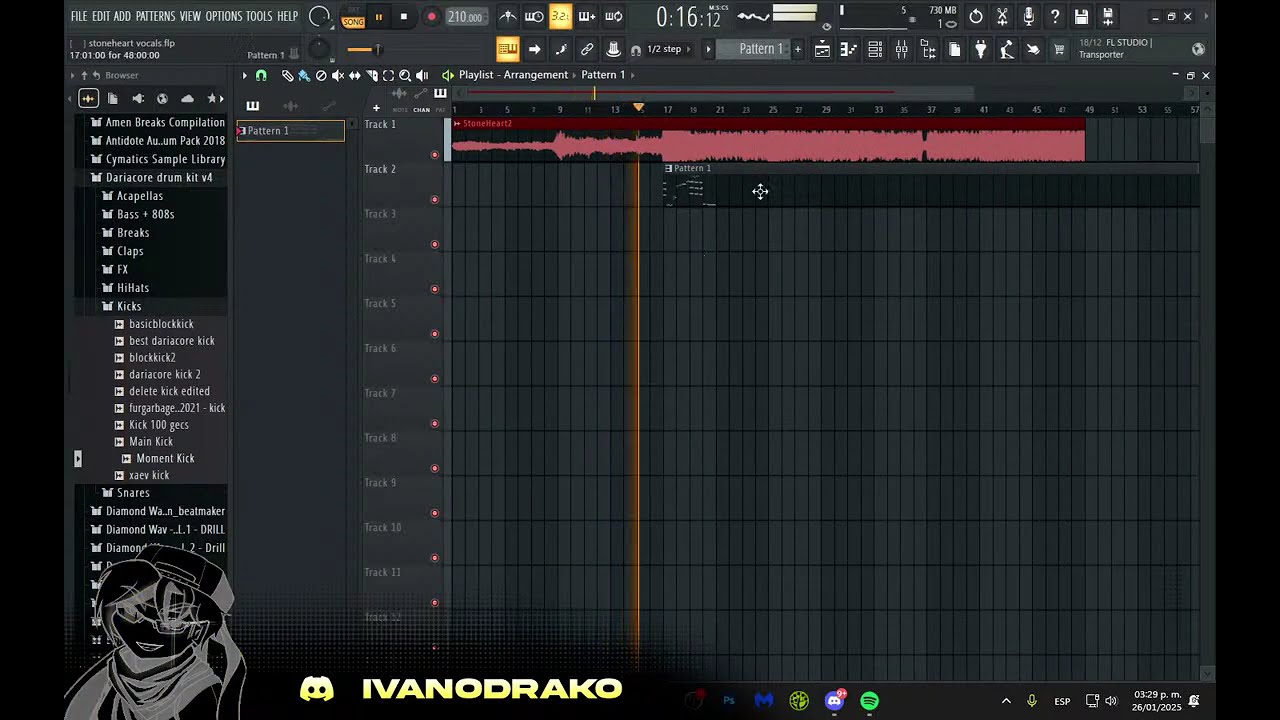Select the Moment Kick sample
Image resolution: width=1280 pixels, height=720 pixels.
click(165, 458)
